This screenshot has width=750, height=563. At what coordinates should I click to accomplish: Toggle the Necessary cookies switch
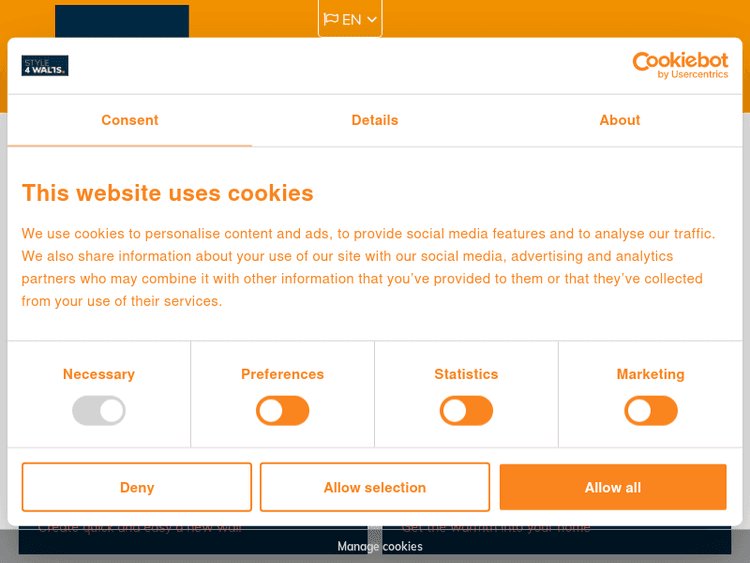[99, 410]
